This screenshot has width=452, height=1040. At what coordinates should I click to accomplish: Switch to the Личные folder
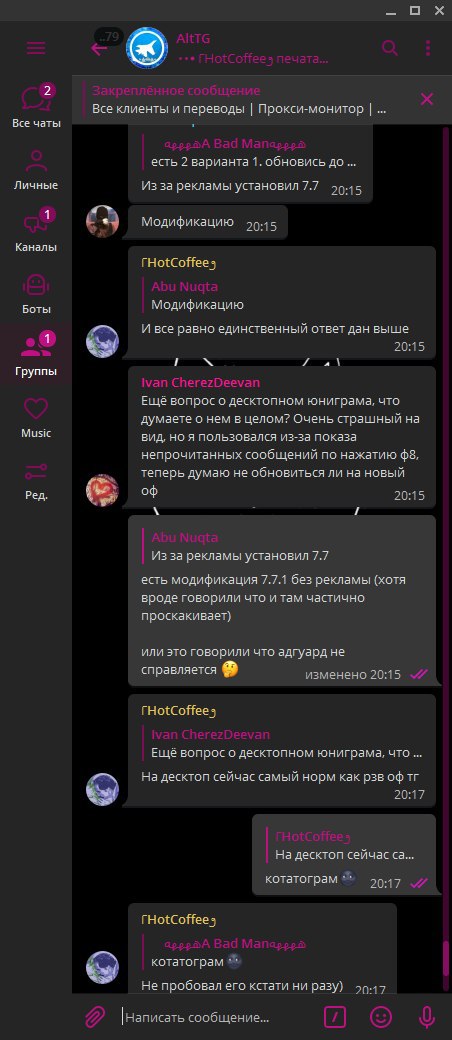[36, 169]
